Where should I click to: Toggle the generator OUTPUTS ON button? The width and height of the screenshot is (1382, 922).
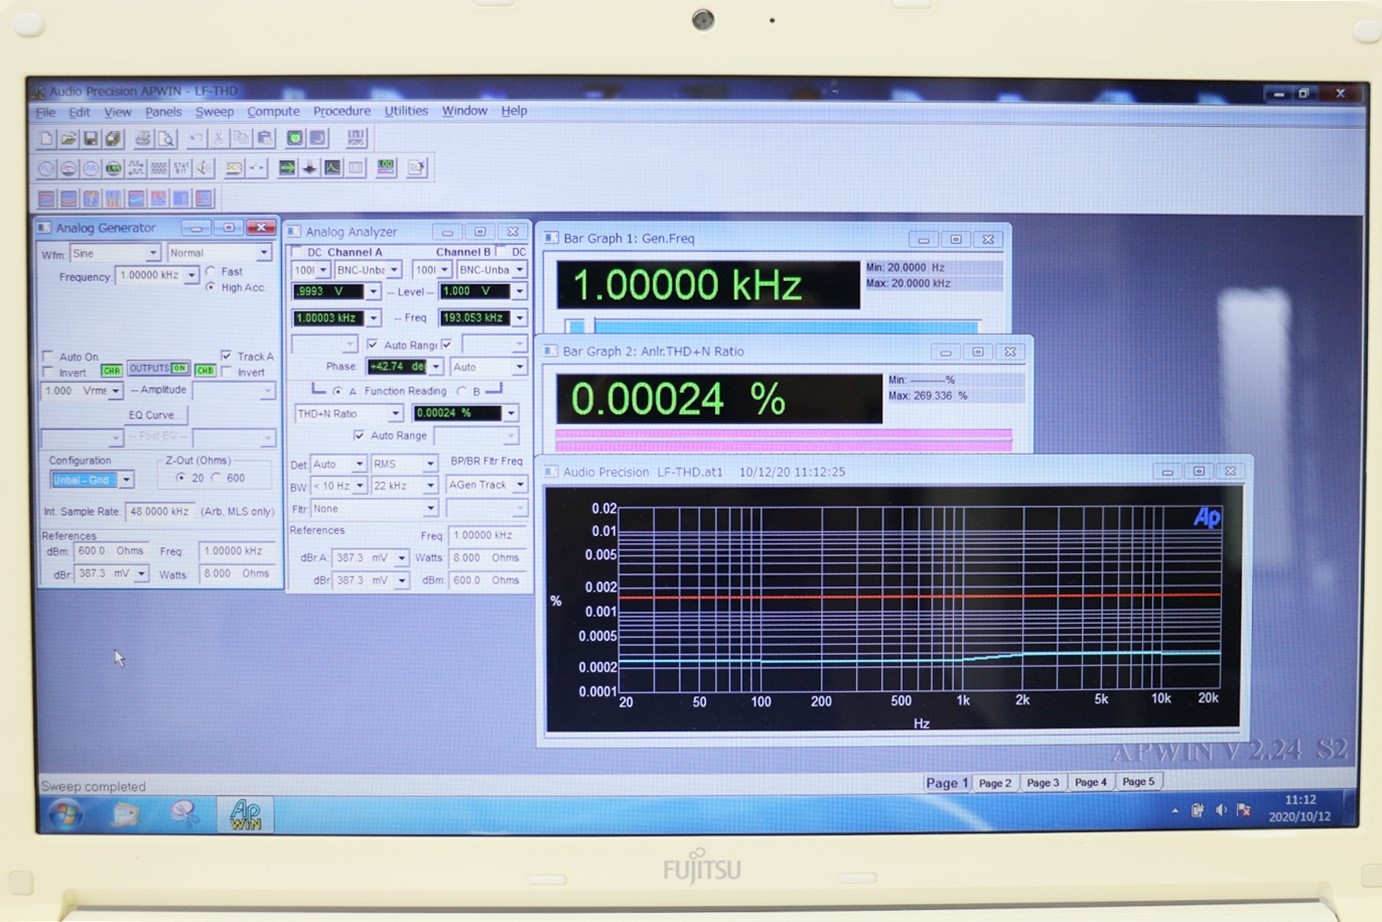click(x=158, y=369)
